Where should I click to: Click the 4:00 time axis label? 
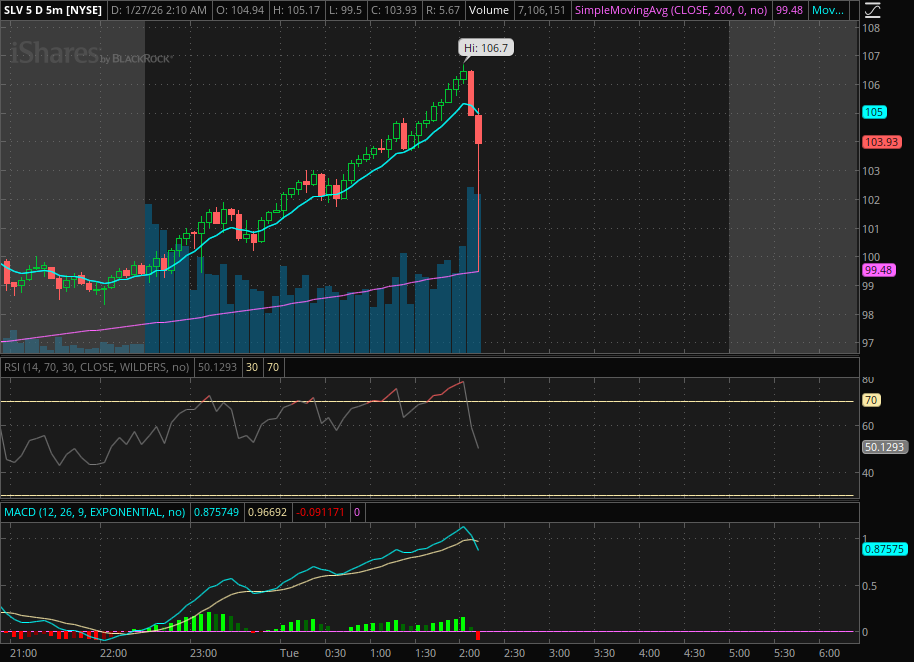point(649,653)
